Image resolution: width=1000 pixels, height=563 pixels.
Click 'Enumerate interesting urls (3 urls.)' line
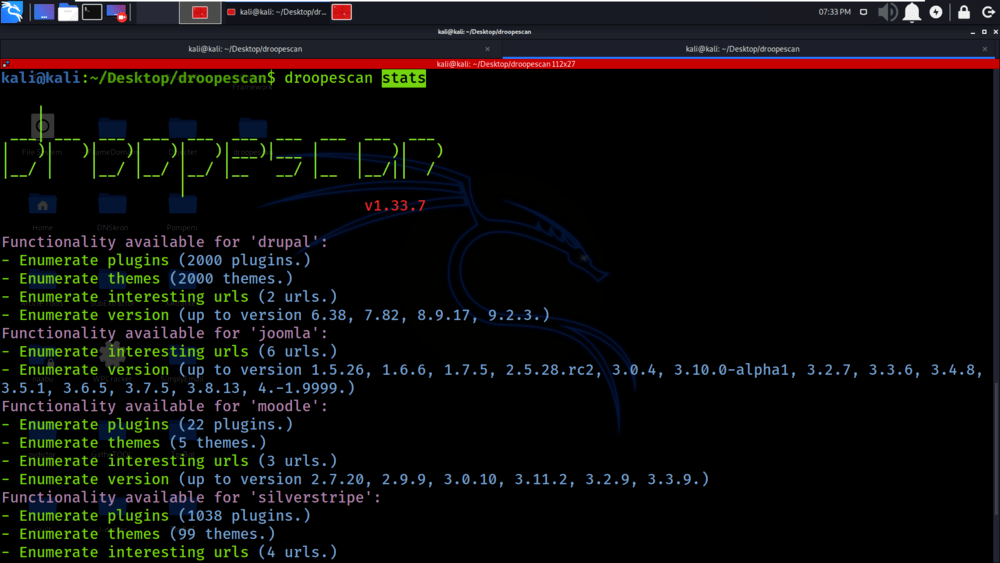tap(170, 461)
